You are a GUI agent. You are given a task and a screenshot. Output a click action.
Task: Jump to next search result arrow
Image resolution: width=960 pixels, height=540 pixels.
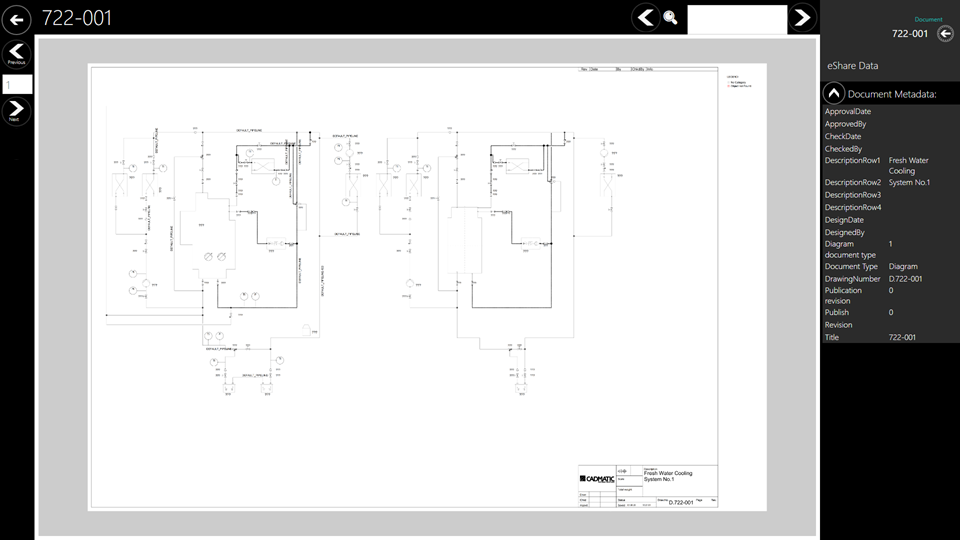[802, 18]
